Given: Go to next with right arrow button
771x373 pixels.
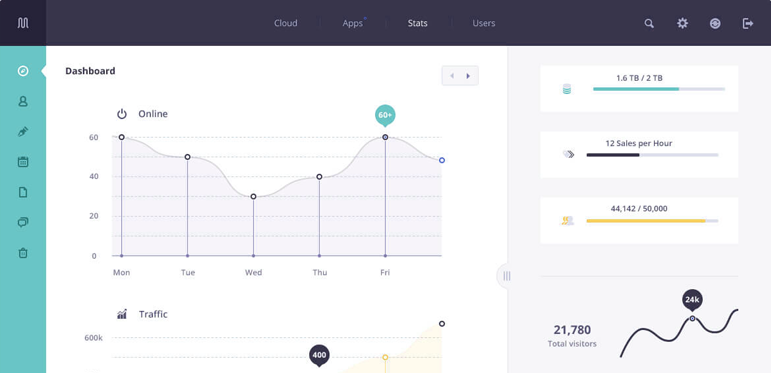Looking at the screenshot, I should 469,76.
